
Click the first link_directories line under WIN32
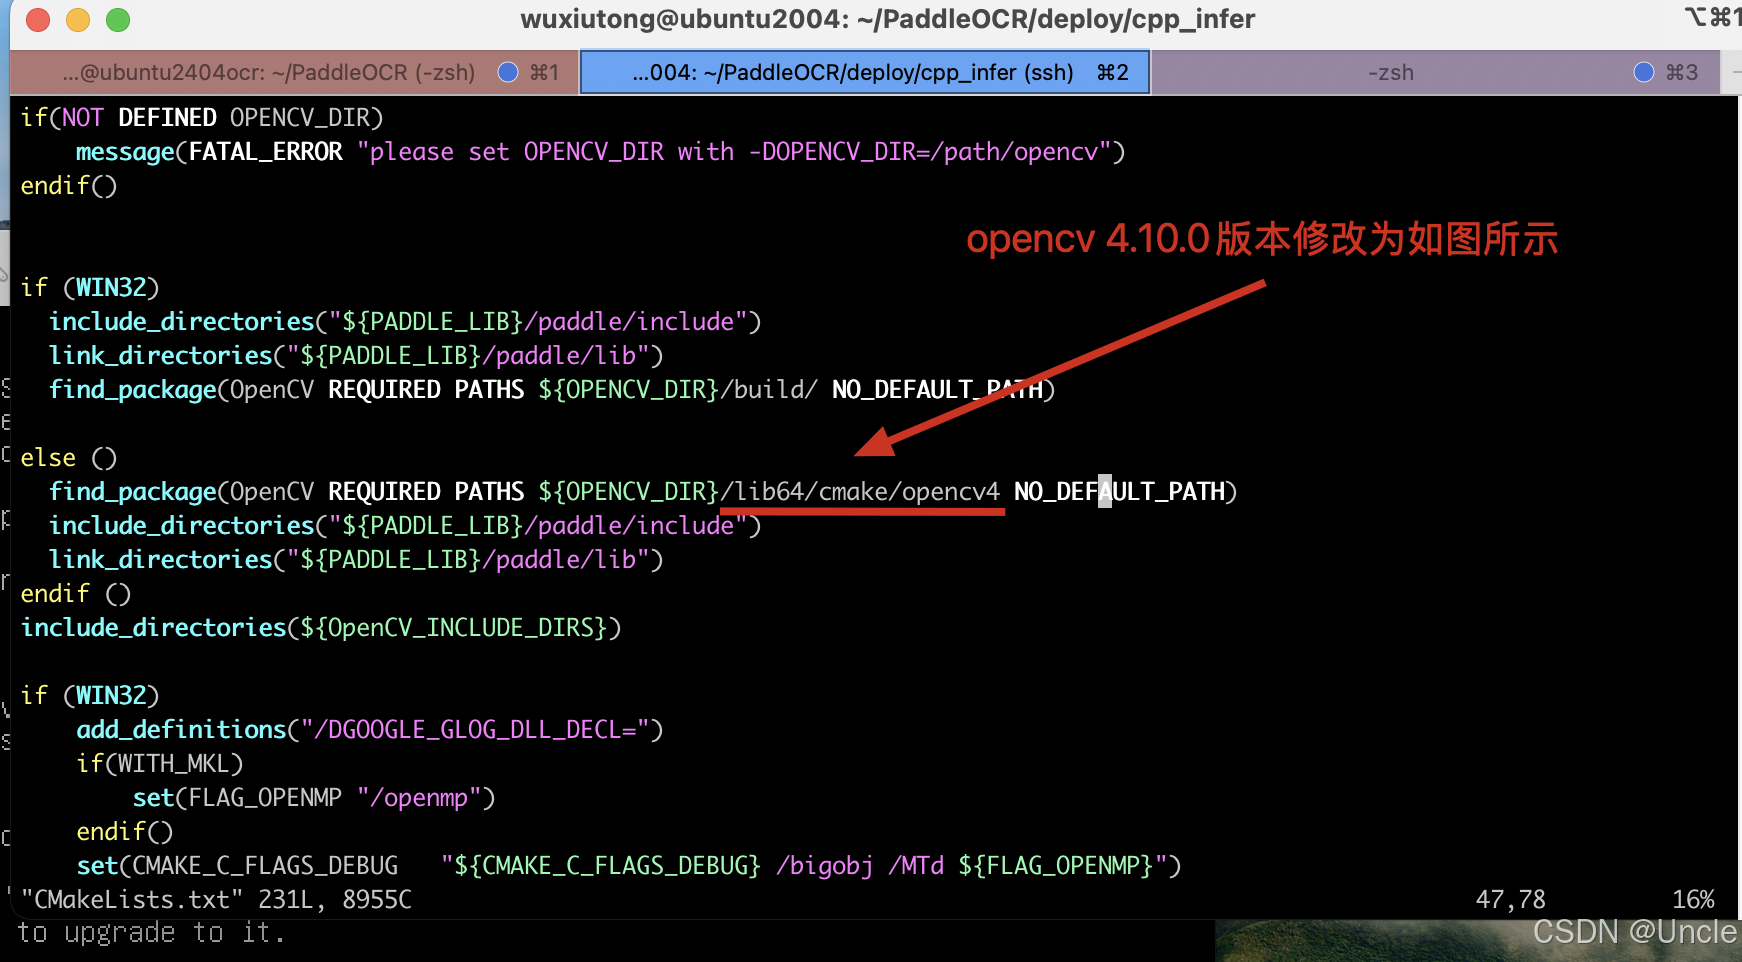tap(356, 356)
